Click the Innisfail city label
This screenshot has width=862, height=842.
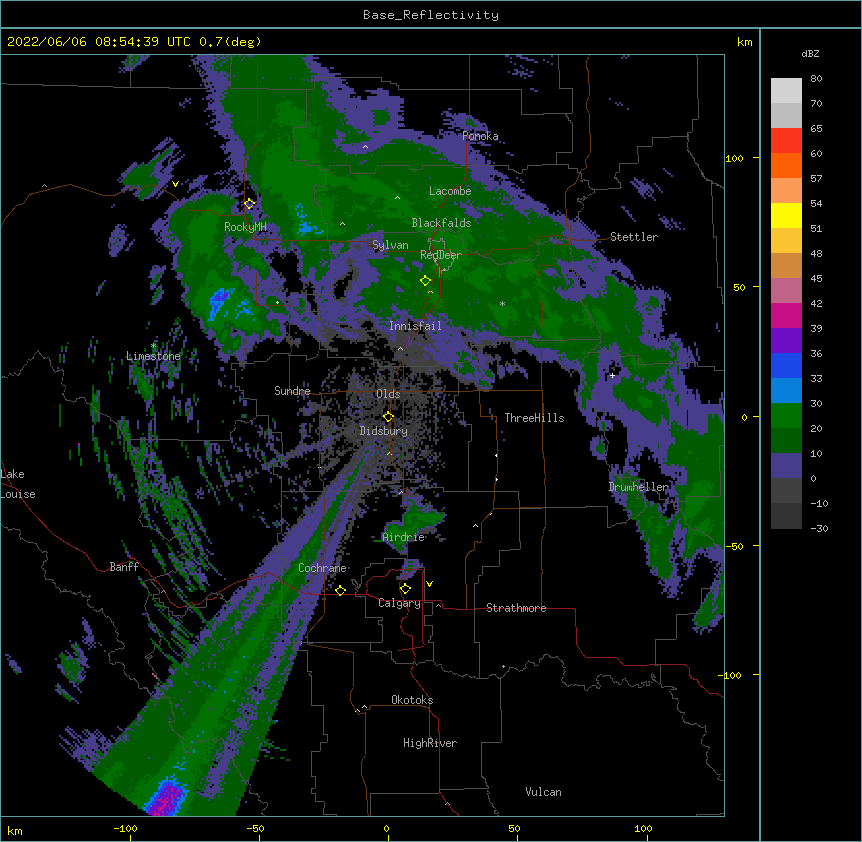[x=415, y=326]
